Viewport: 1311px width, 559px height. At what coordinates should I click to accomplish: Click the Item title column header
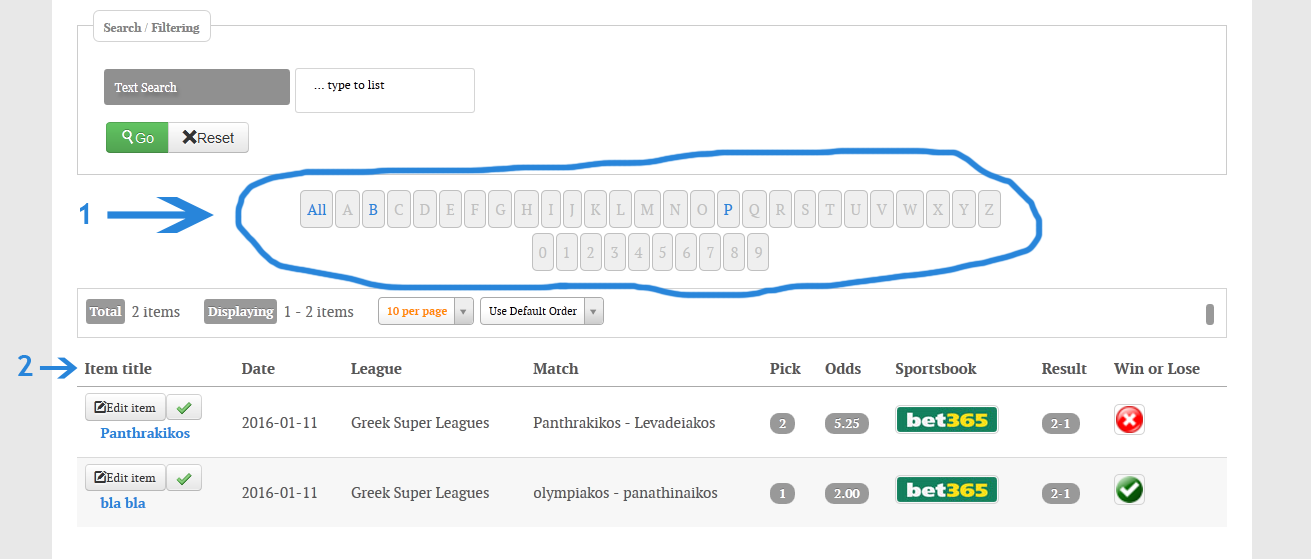[x=118, y=368]
